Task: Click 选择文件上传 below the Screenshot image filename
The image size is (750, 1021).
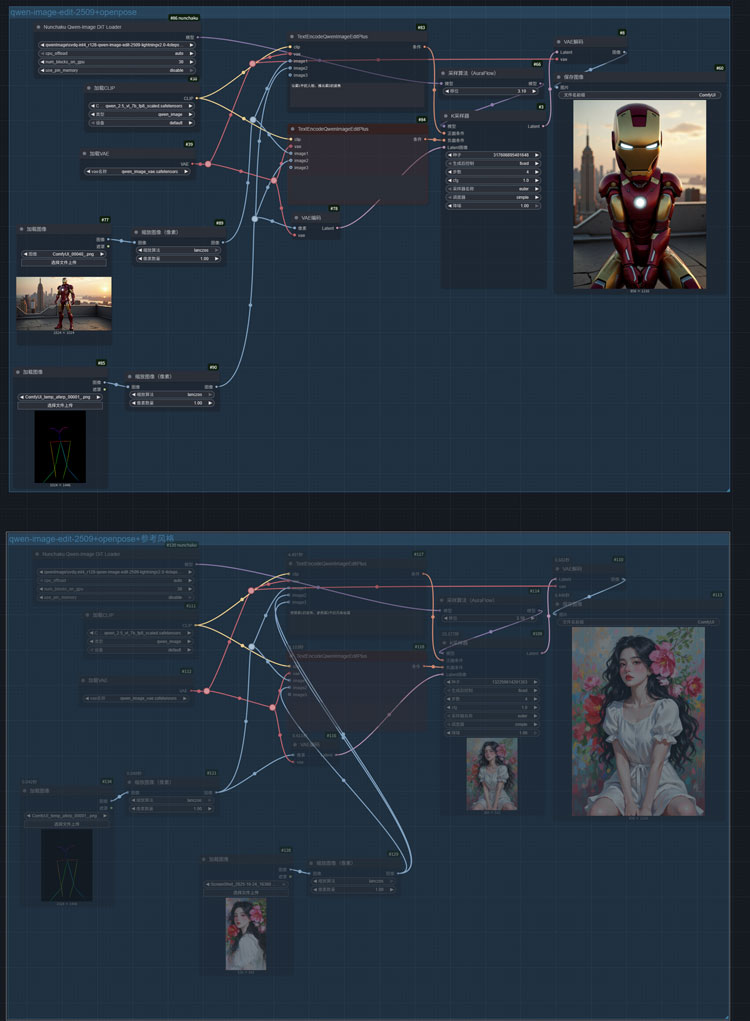Action: (246, 892)
